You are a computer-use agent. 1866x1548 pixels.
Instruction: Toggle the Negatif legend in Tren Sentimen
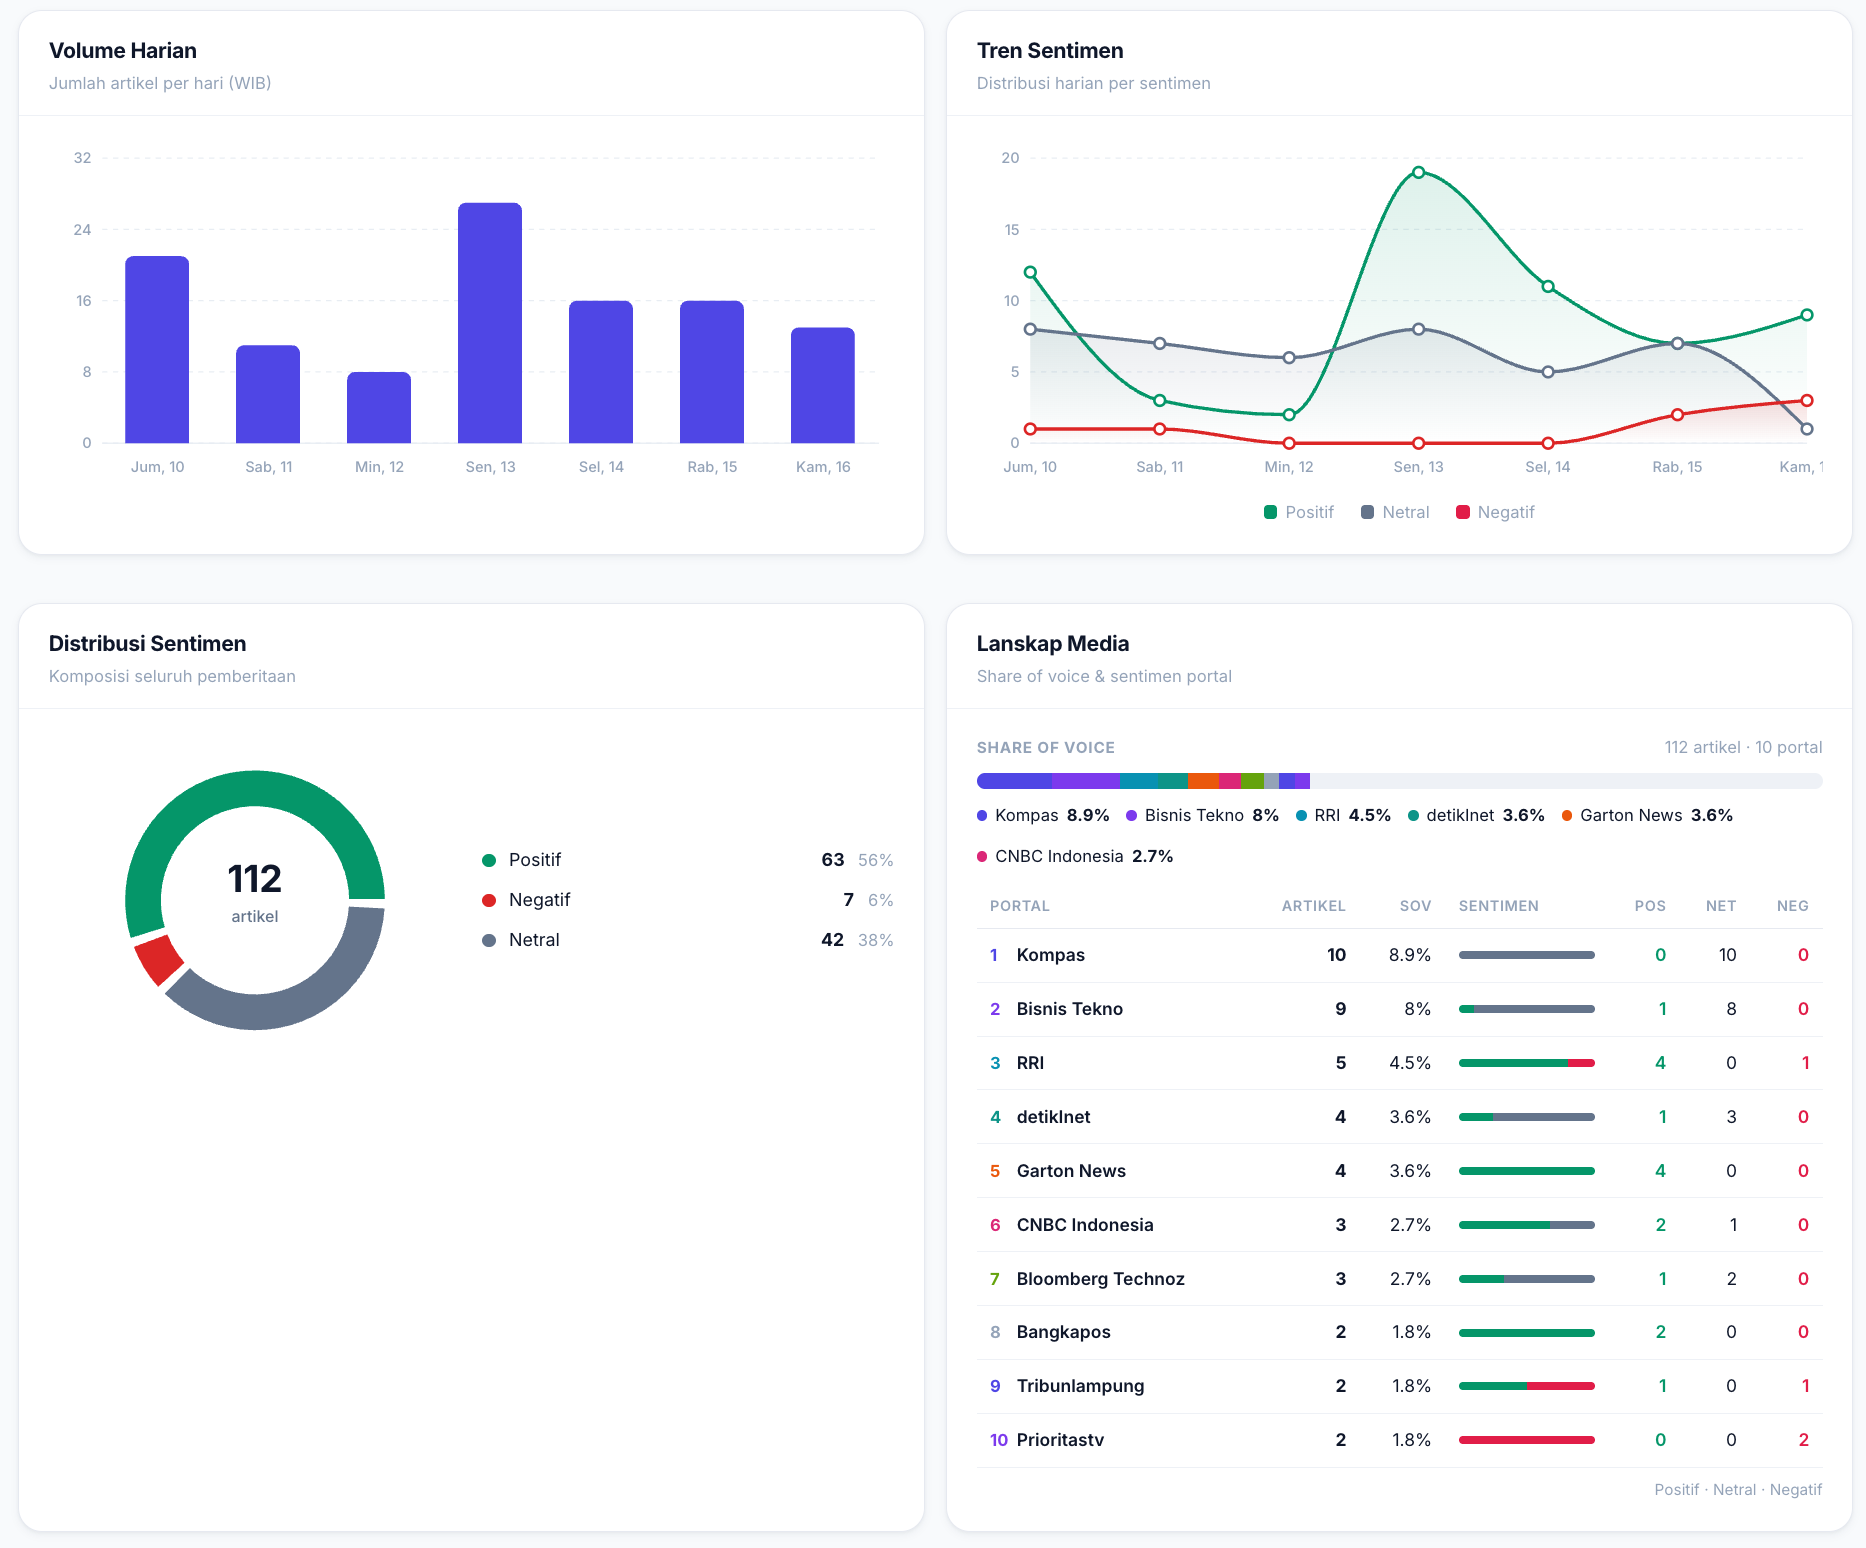click(1495, 512)
